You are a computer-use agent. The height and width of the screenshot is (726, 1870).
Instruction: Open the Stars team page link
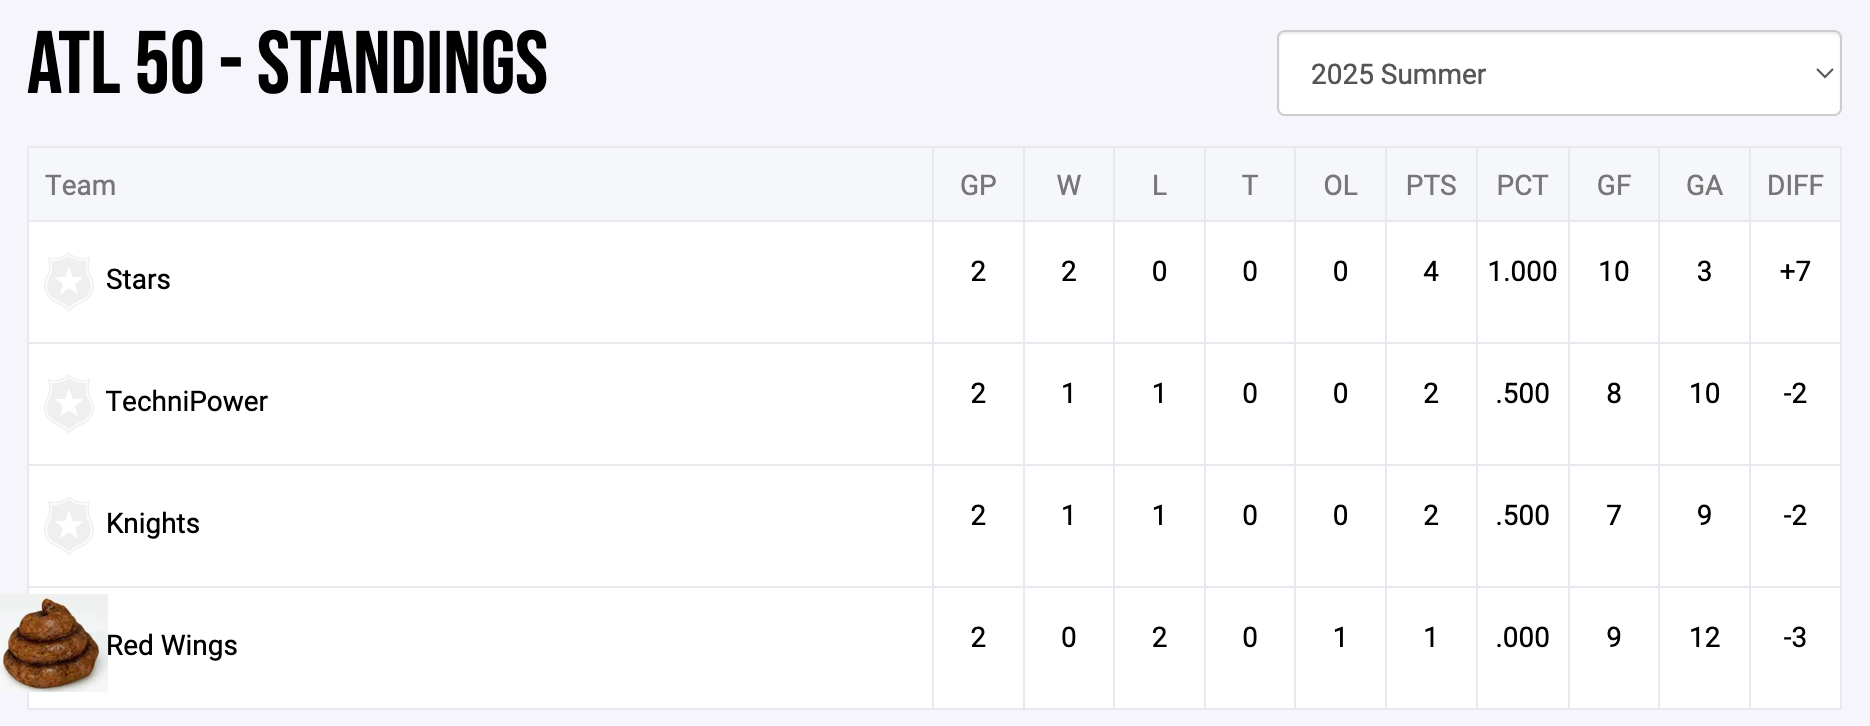138,280
